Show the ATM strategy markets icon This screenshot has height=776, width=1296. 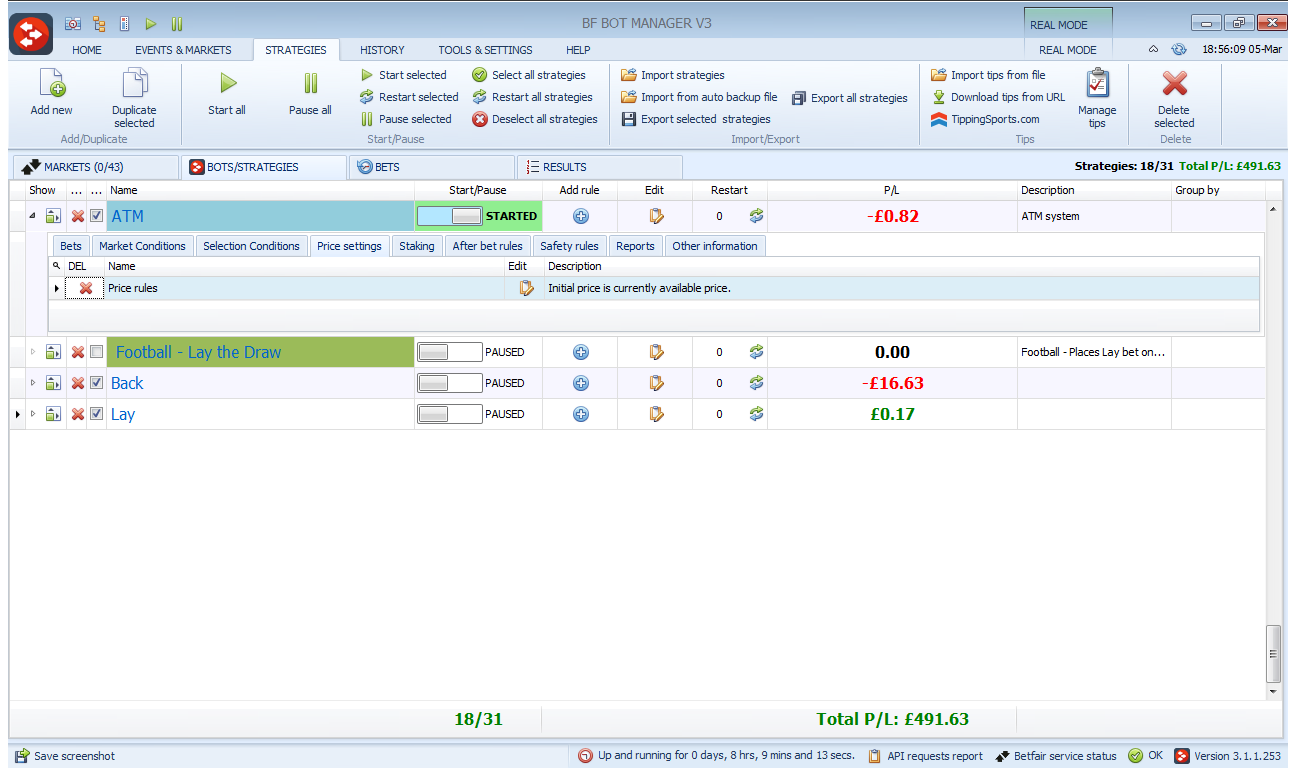pyautogui.click(x=54, y=216)
